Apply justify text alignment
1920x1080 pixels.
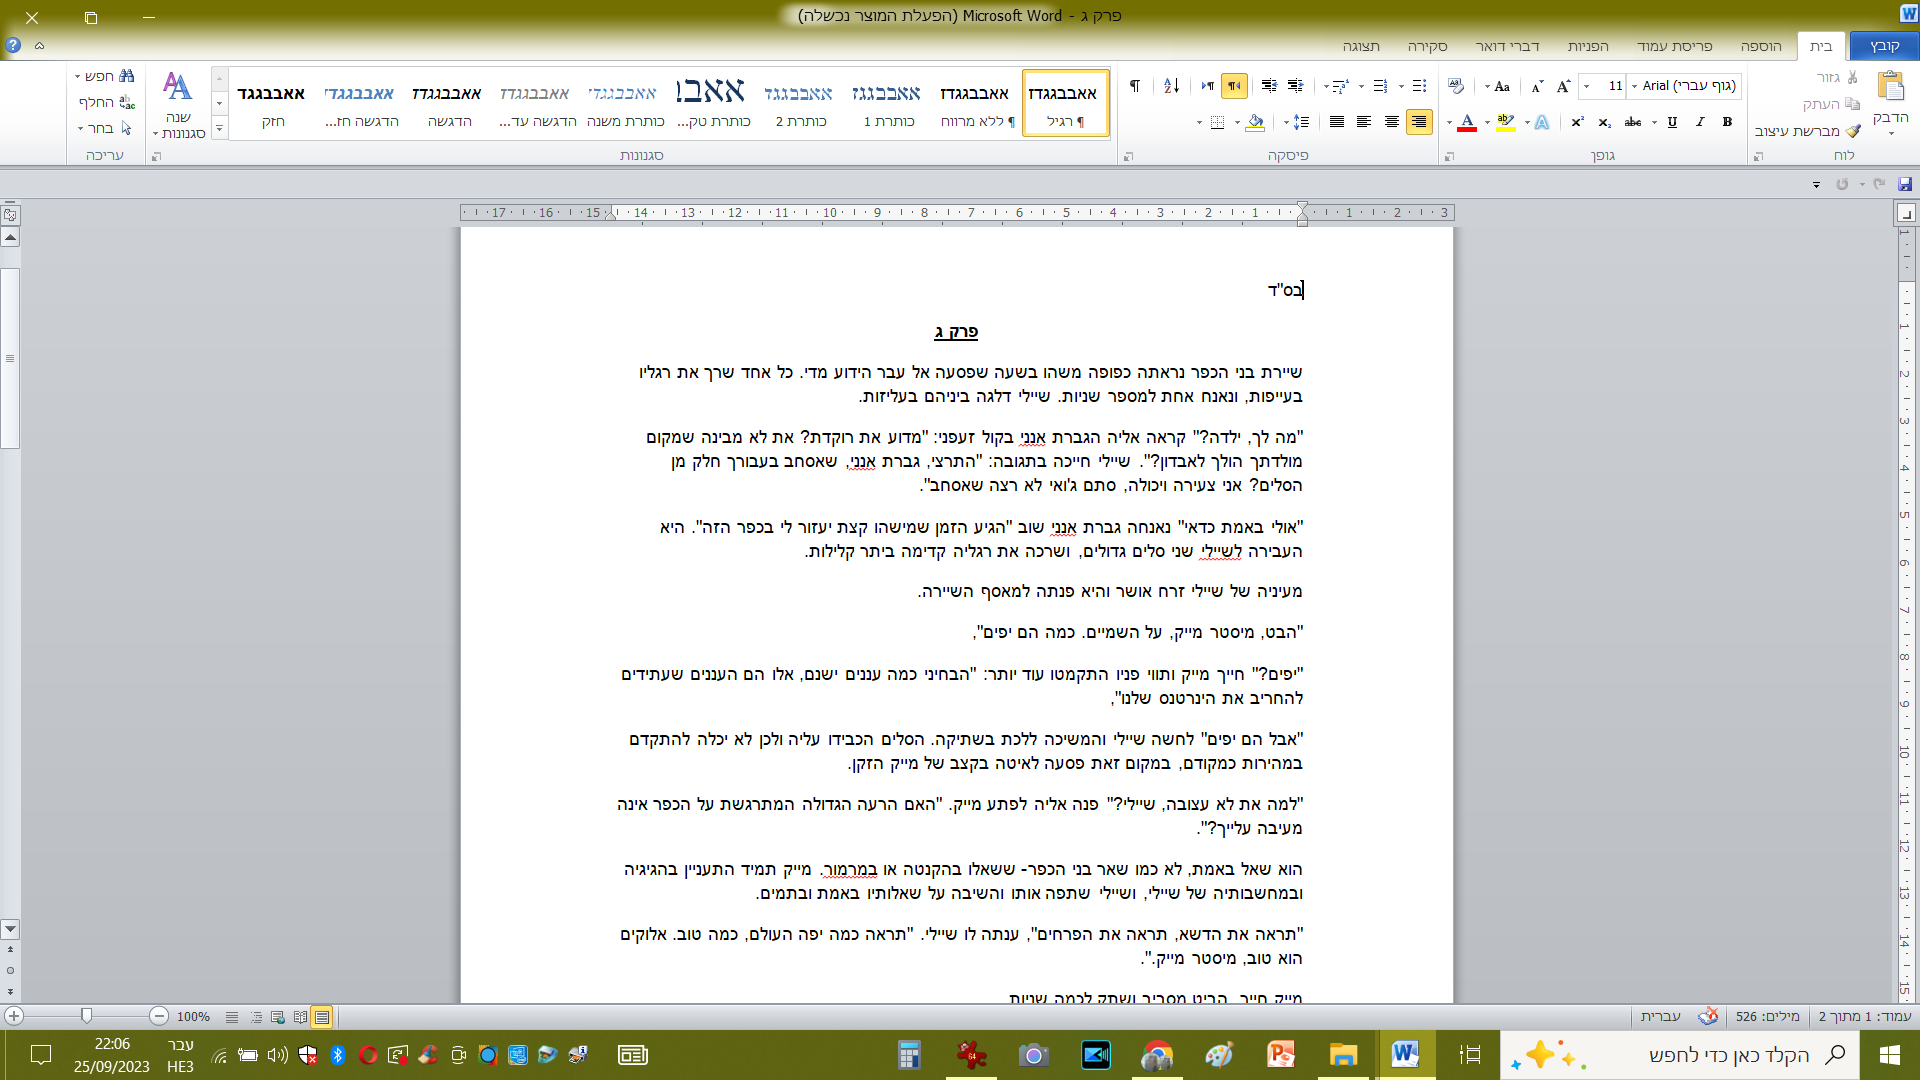(x=1337, y=122)
